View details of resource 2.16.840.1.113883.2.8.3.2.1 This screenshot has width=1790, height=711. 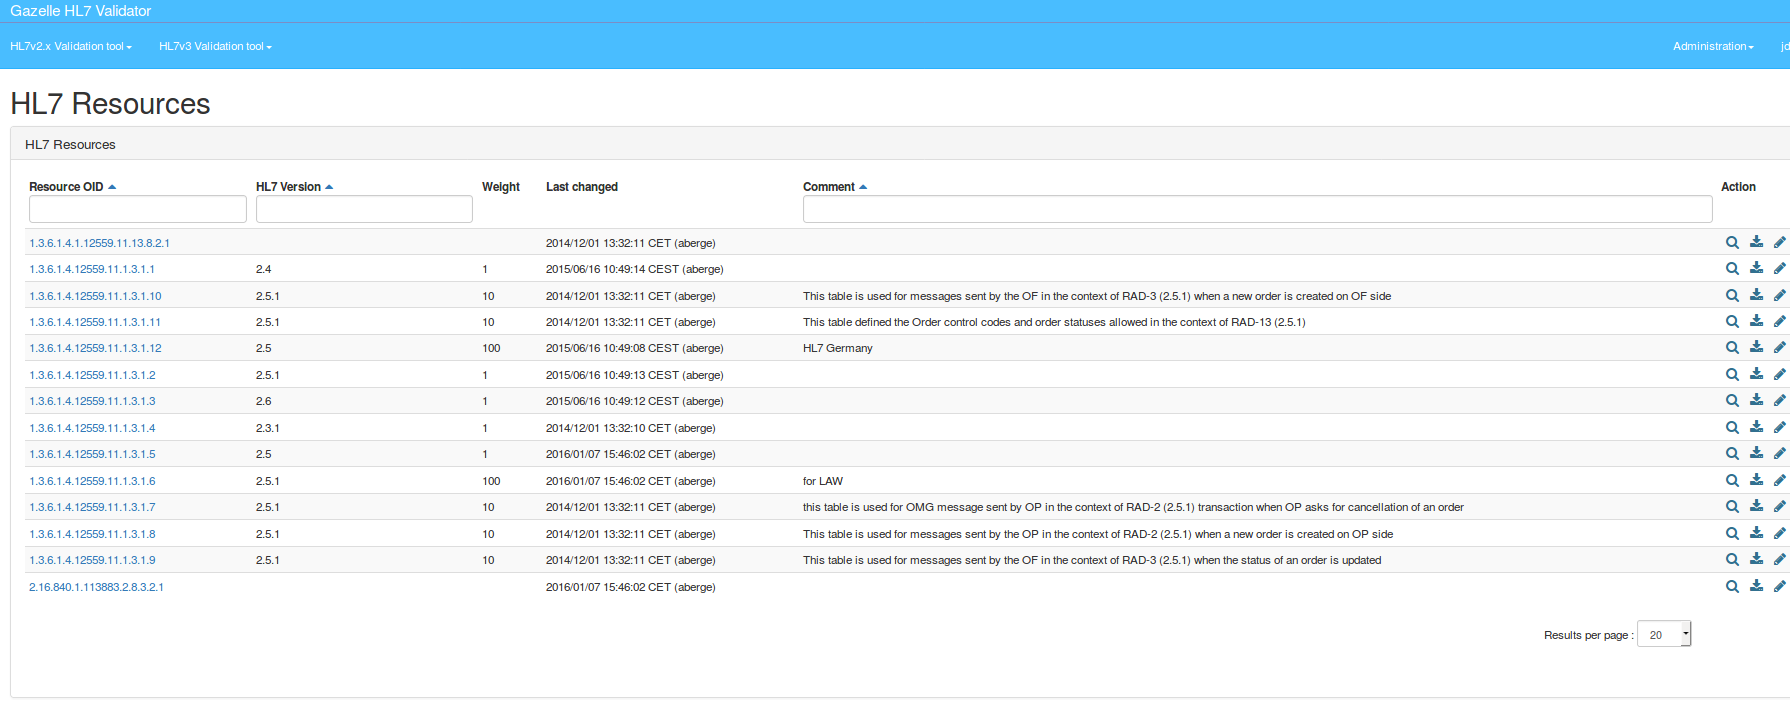point(1732,587)
